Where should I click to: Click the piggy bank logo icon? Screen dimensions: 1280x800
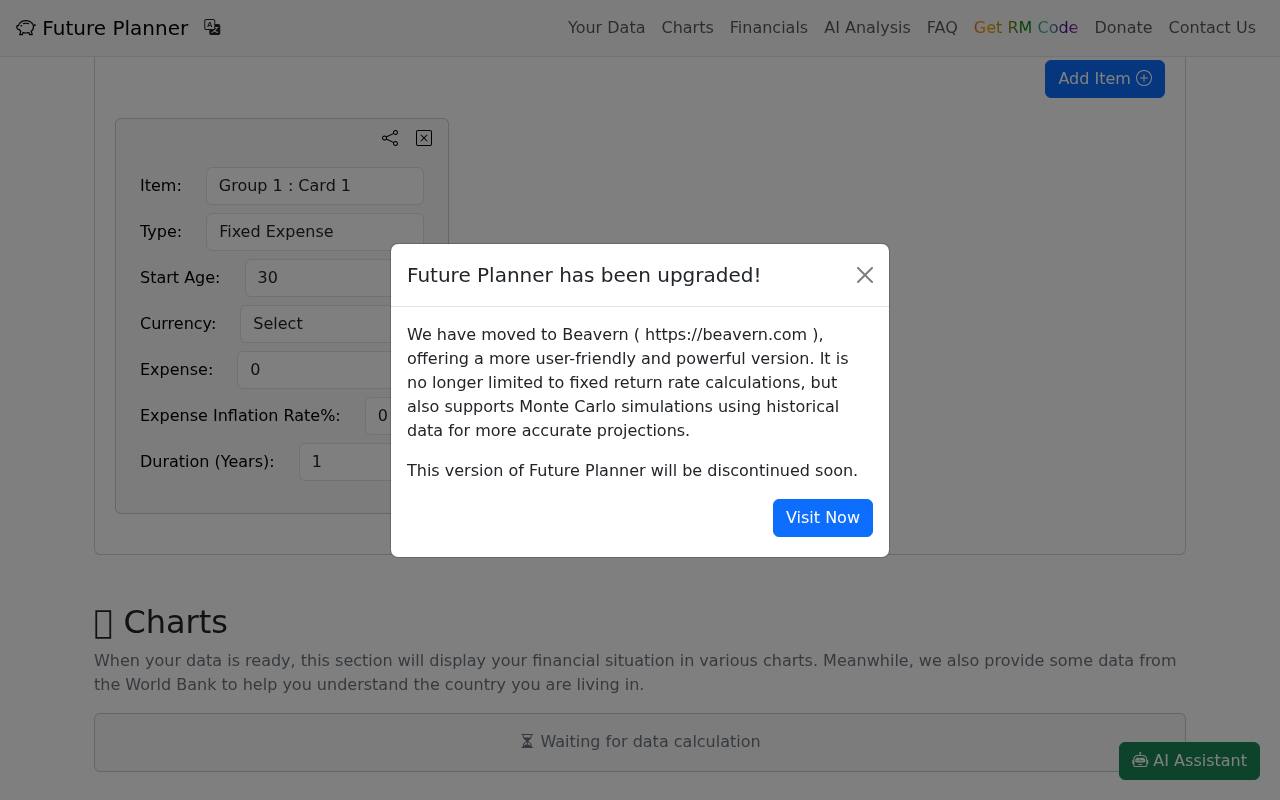click(x=26, y=28)
